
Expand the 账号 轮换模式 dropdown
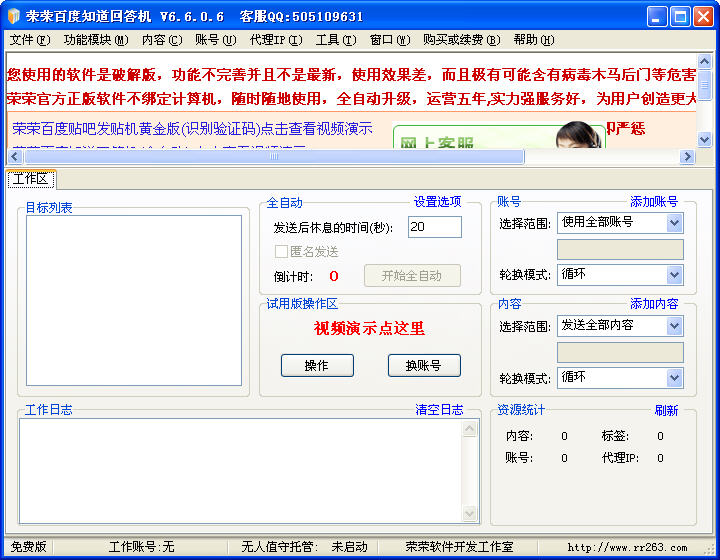[674, 275]
